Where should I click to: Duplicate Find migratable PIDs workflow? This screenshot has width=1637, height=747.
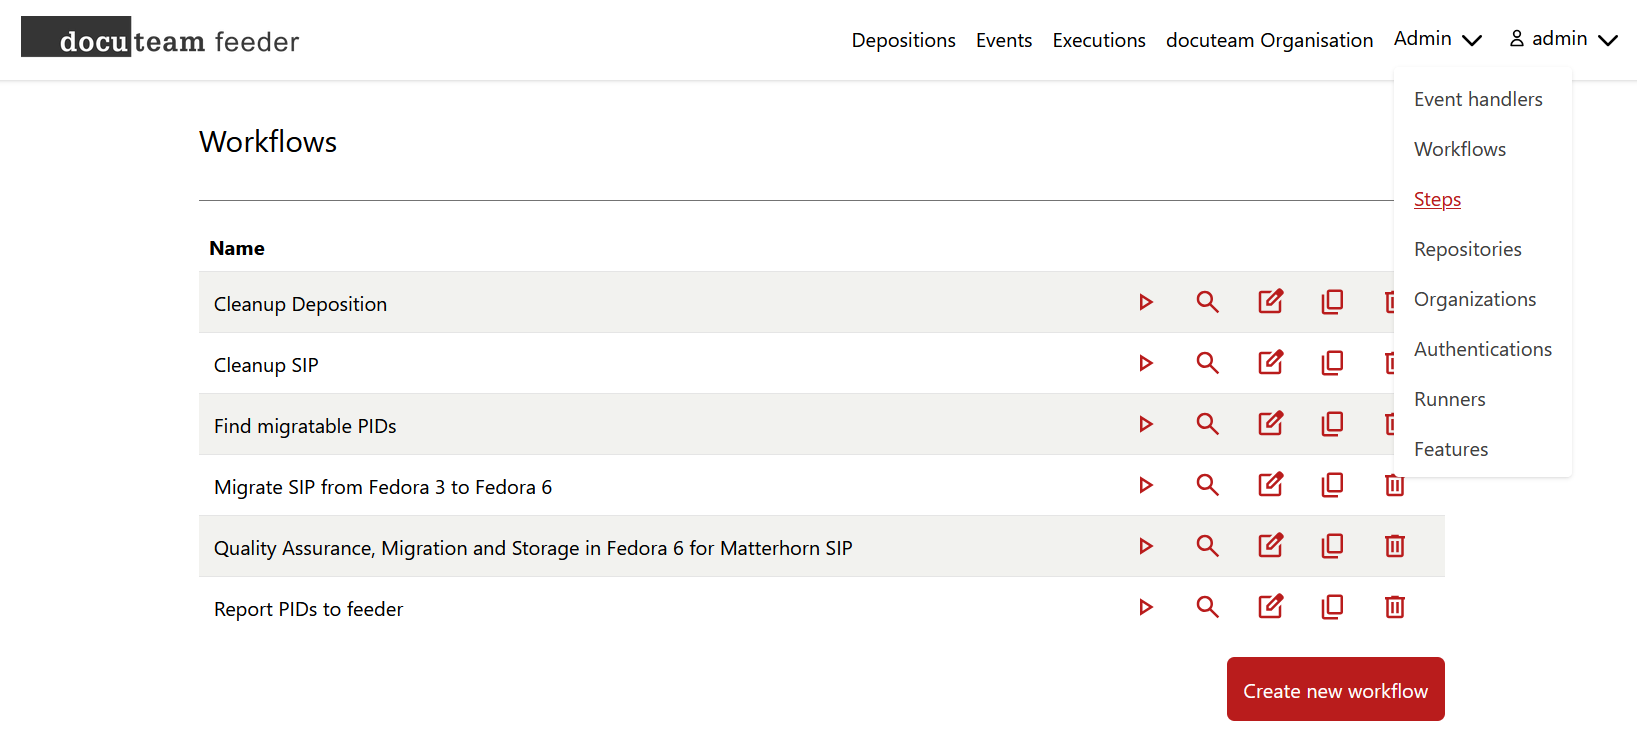click(1332, 423)
